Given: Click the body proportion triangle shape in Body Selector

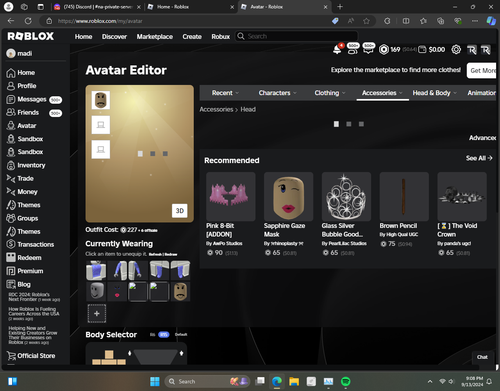Looking at the screenshot, I should click(x=155, y=357).
